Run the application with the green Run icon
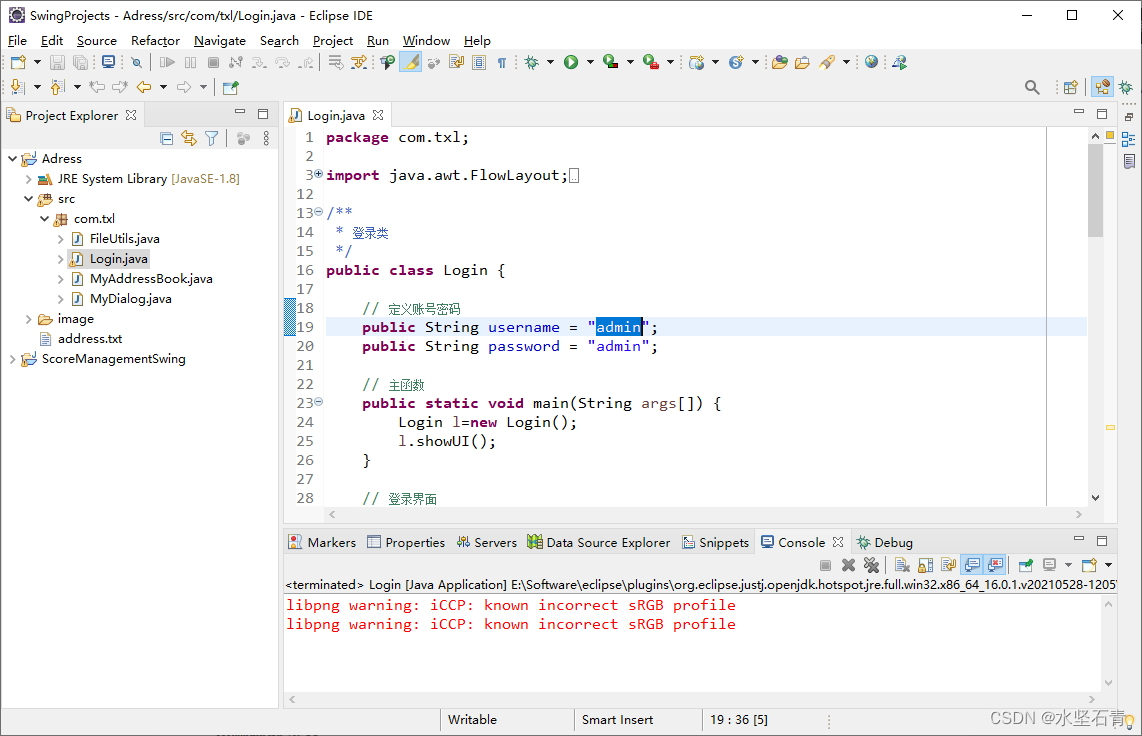1142x736 pixels. click(x=571, y=62)
